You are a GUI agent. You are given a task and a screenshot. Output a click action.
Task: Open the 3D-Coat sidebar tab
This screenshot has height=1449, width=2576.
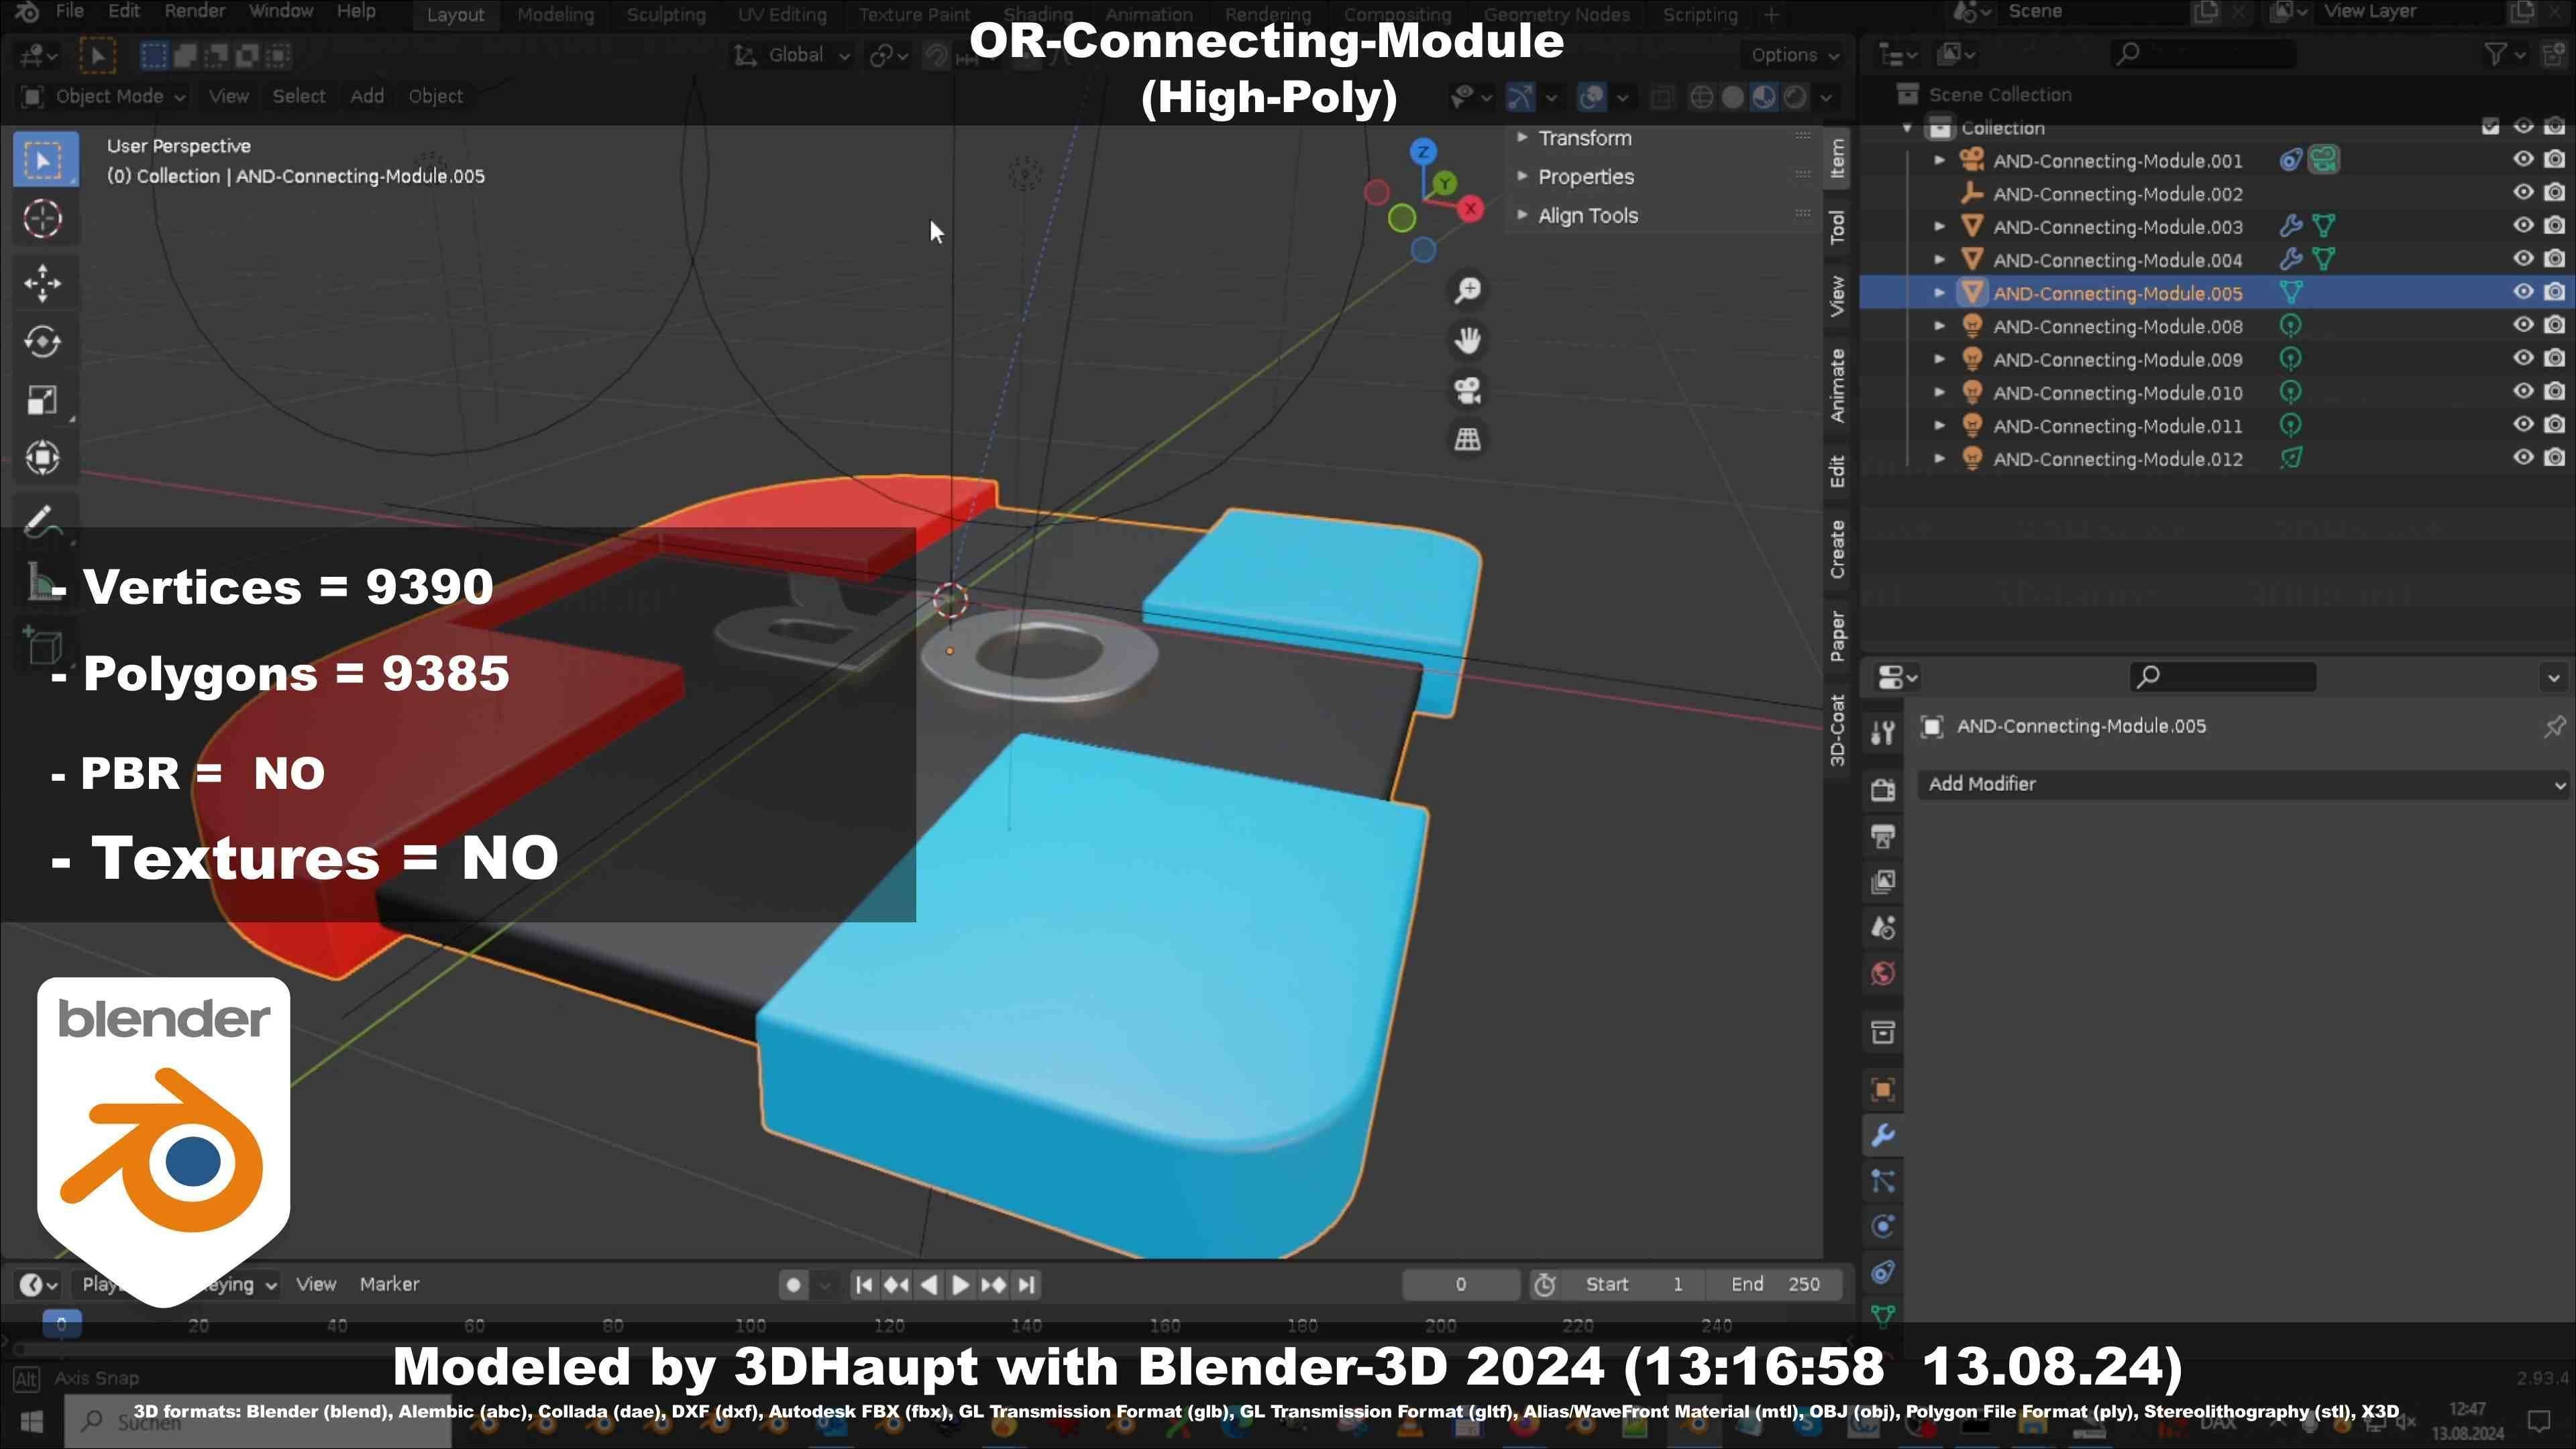click(1837, 730)
